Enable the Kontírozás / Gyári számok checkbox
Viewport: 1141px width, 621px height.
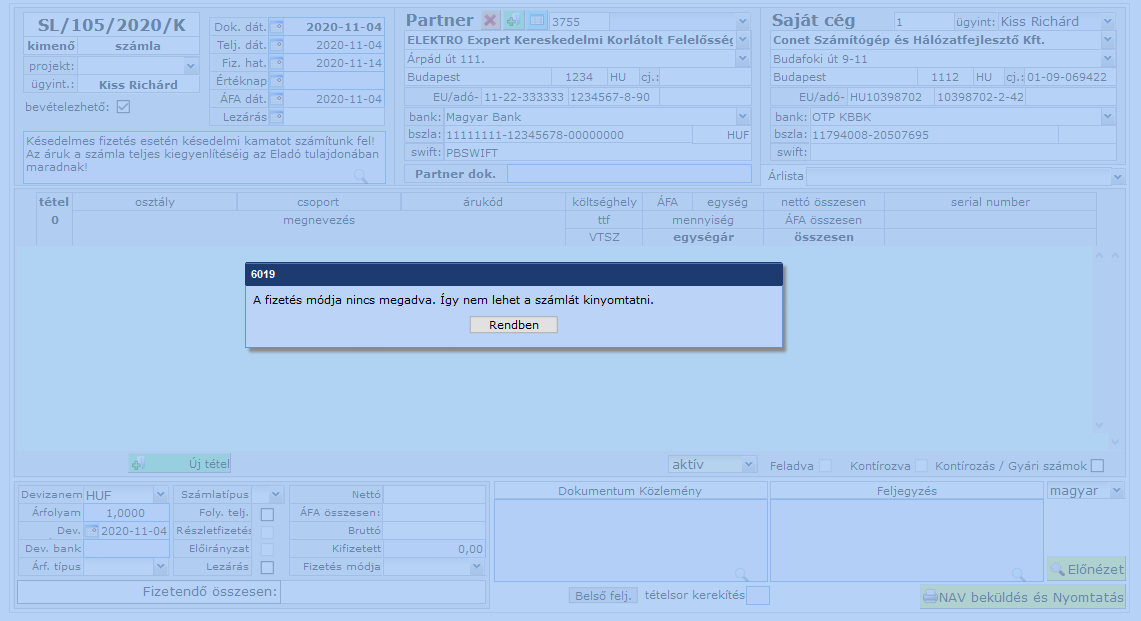pos(1097,465)
